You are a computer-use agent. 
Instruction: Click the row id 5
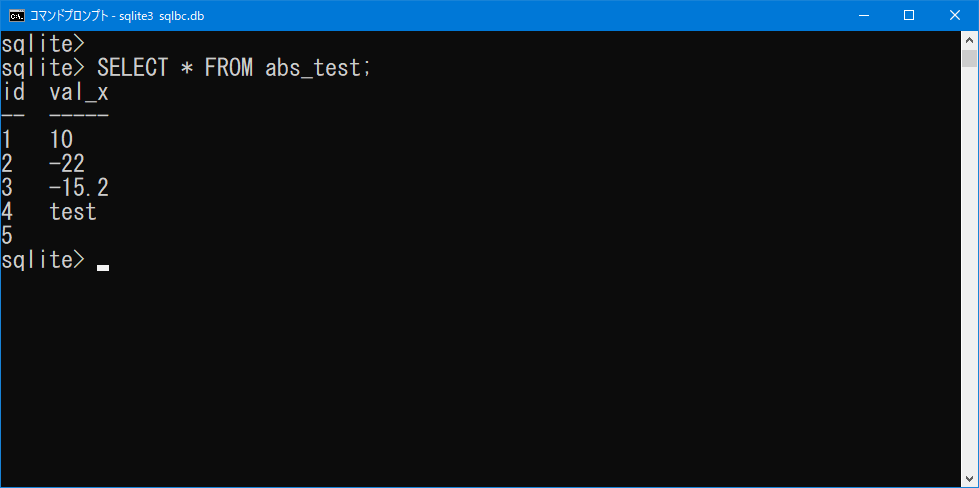[x=7, y=235]
